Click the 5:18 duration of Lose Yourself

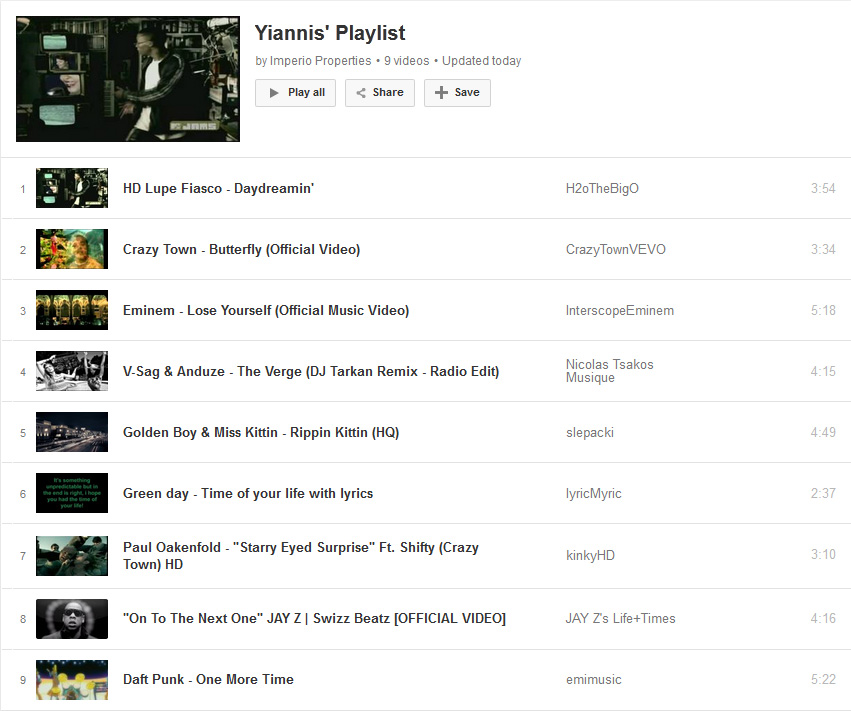823,310
